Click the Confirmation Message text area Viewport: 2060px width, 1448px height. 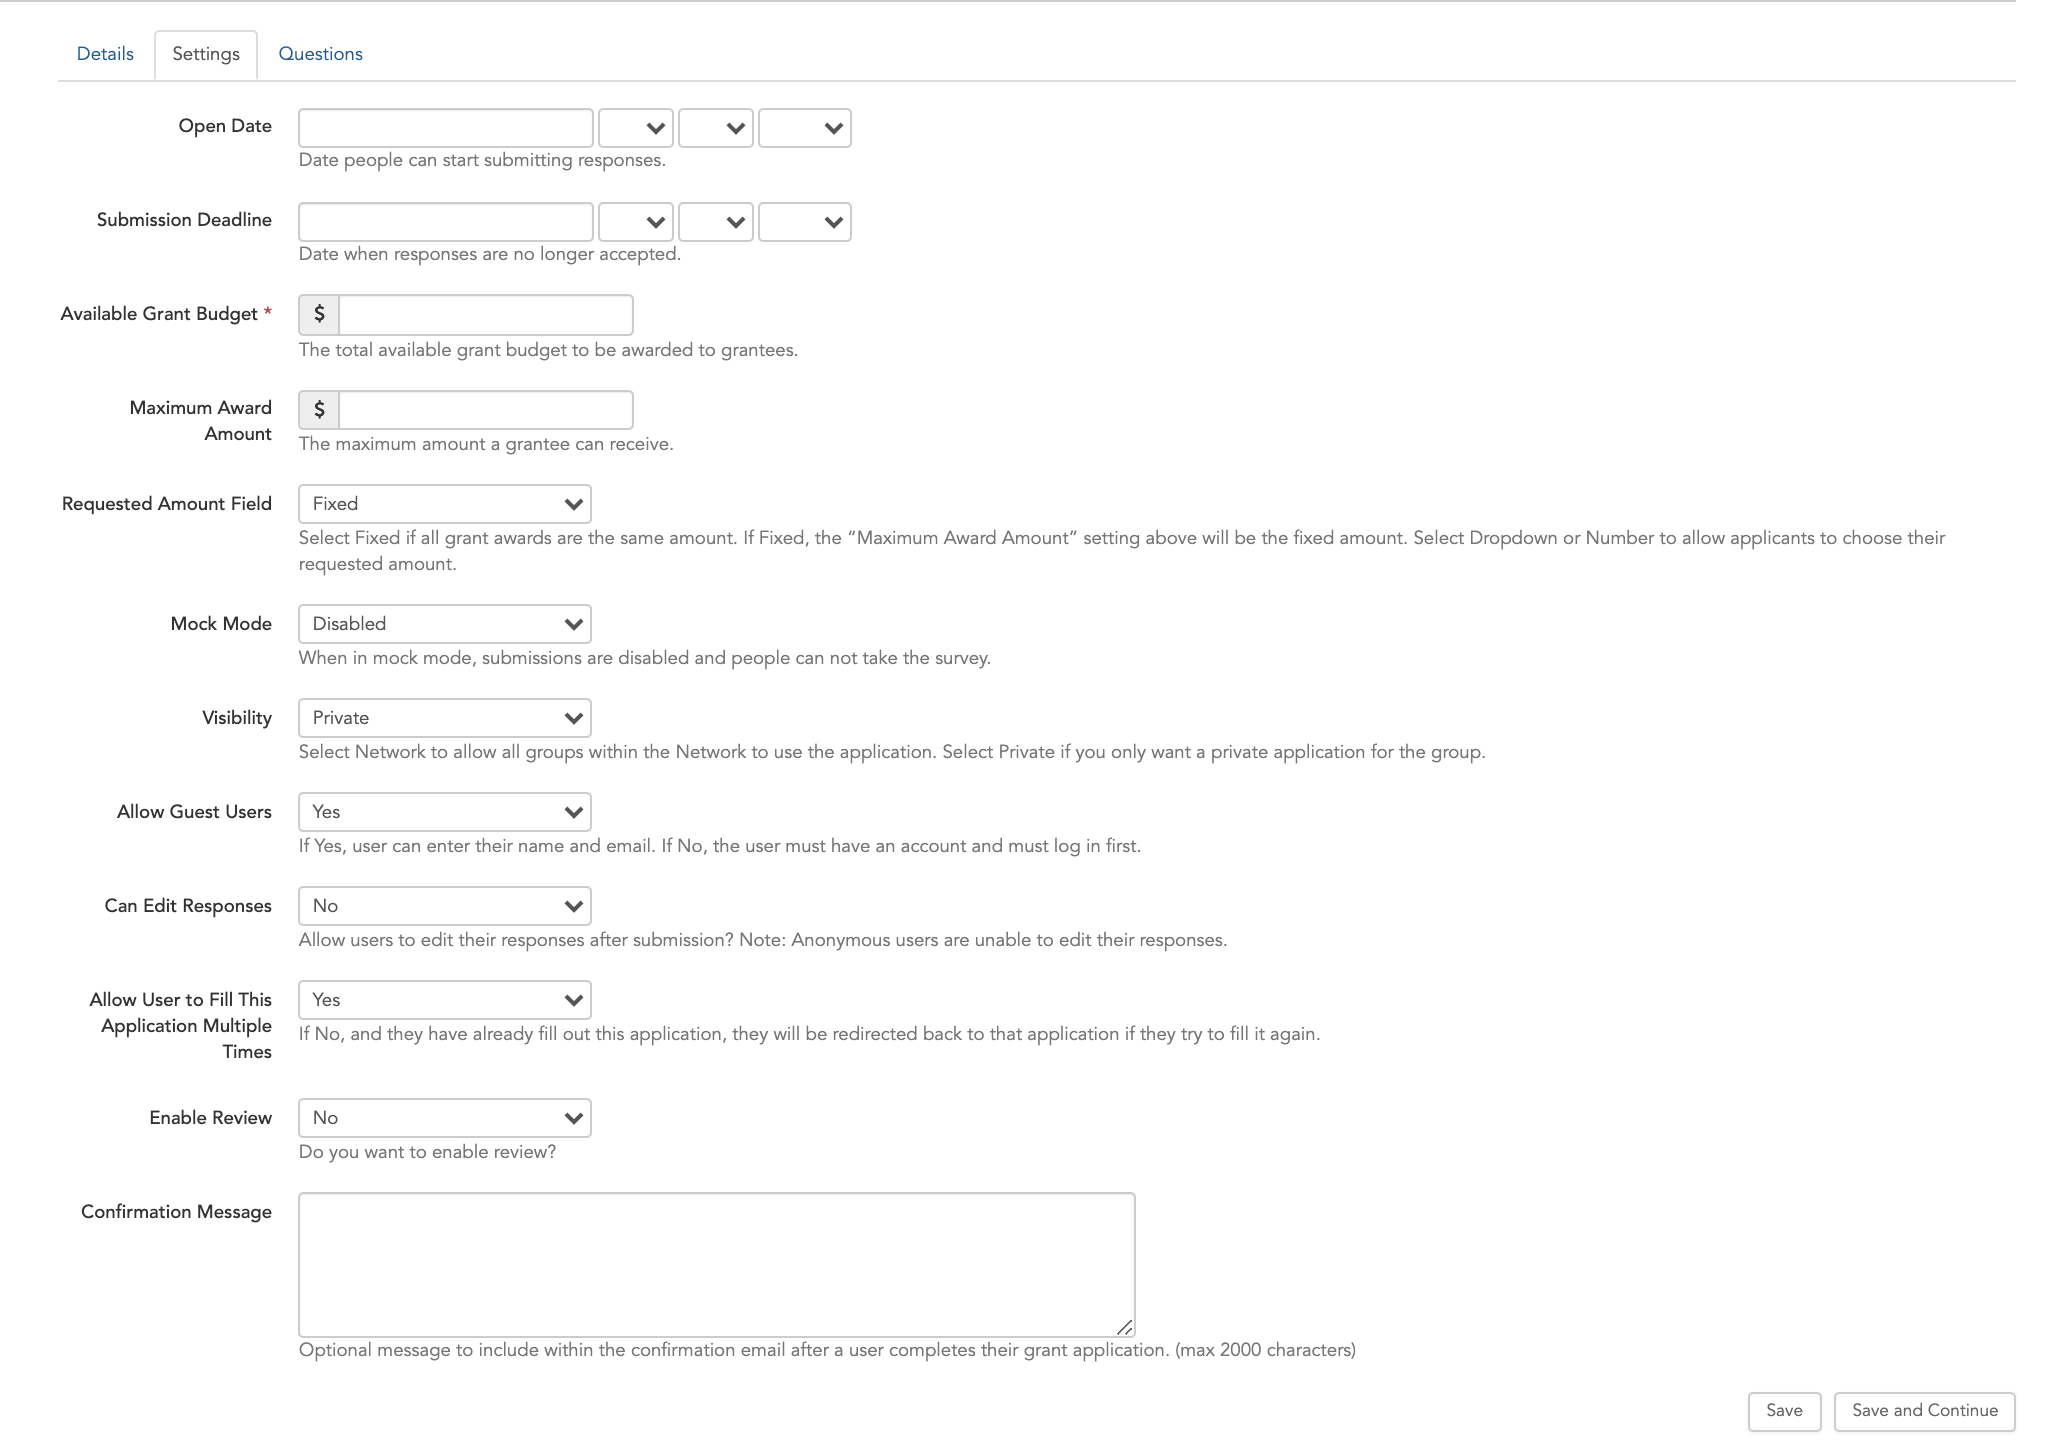pyautogui.click(x=717, y=1265)
